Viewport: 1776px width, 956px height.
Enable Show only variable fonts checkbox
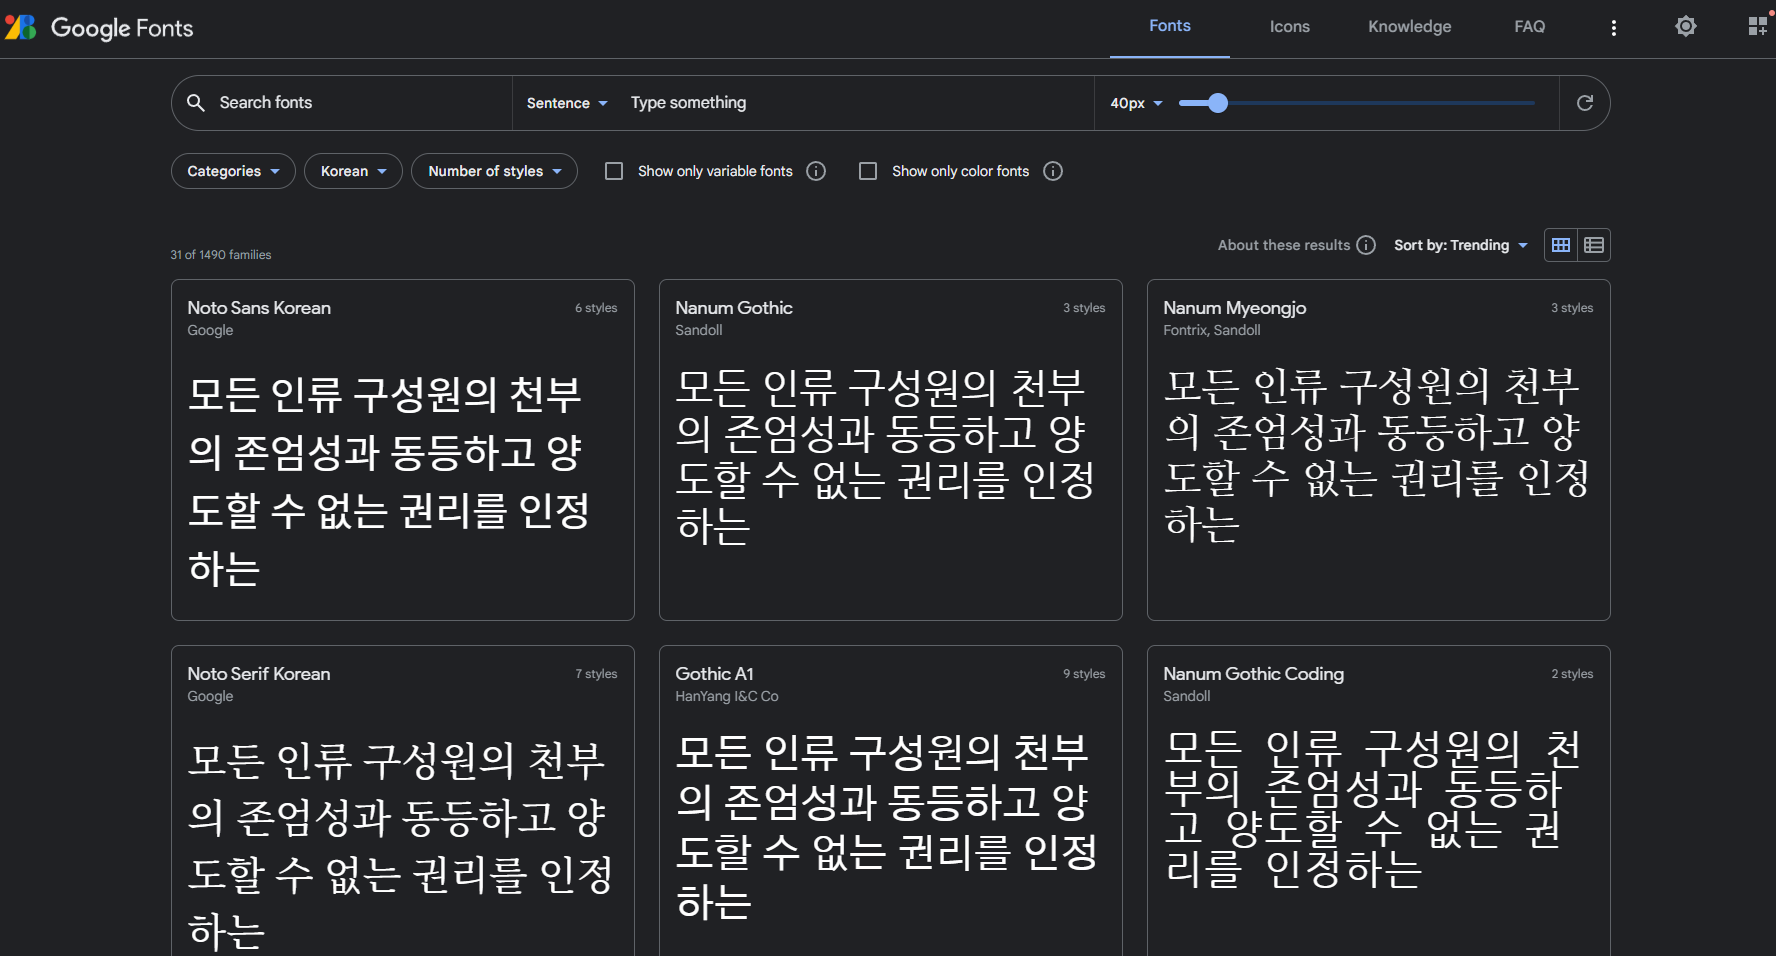[x=614, y=171]
